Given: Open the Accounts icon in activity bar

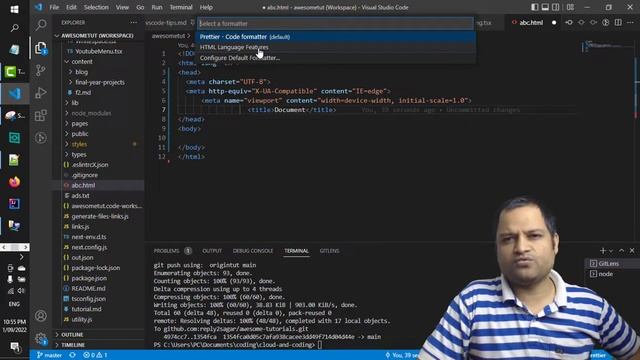Looking at the screenshot, I should pos(40,316).
